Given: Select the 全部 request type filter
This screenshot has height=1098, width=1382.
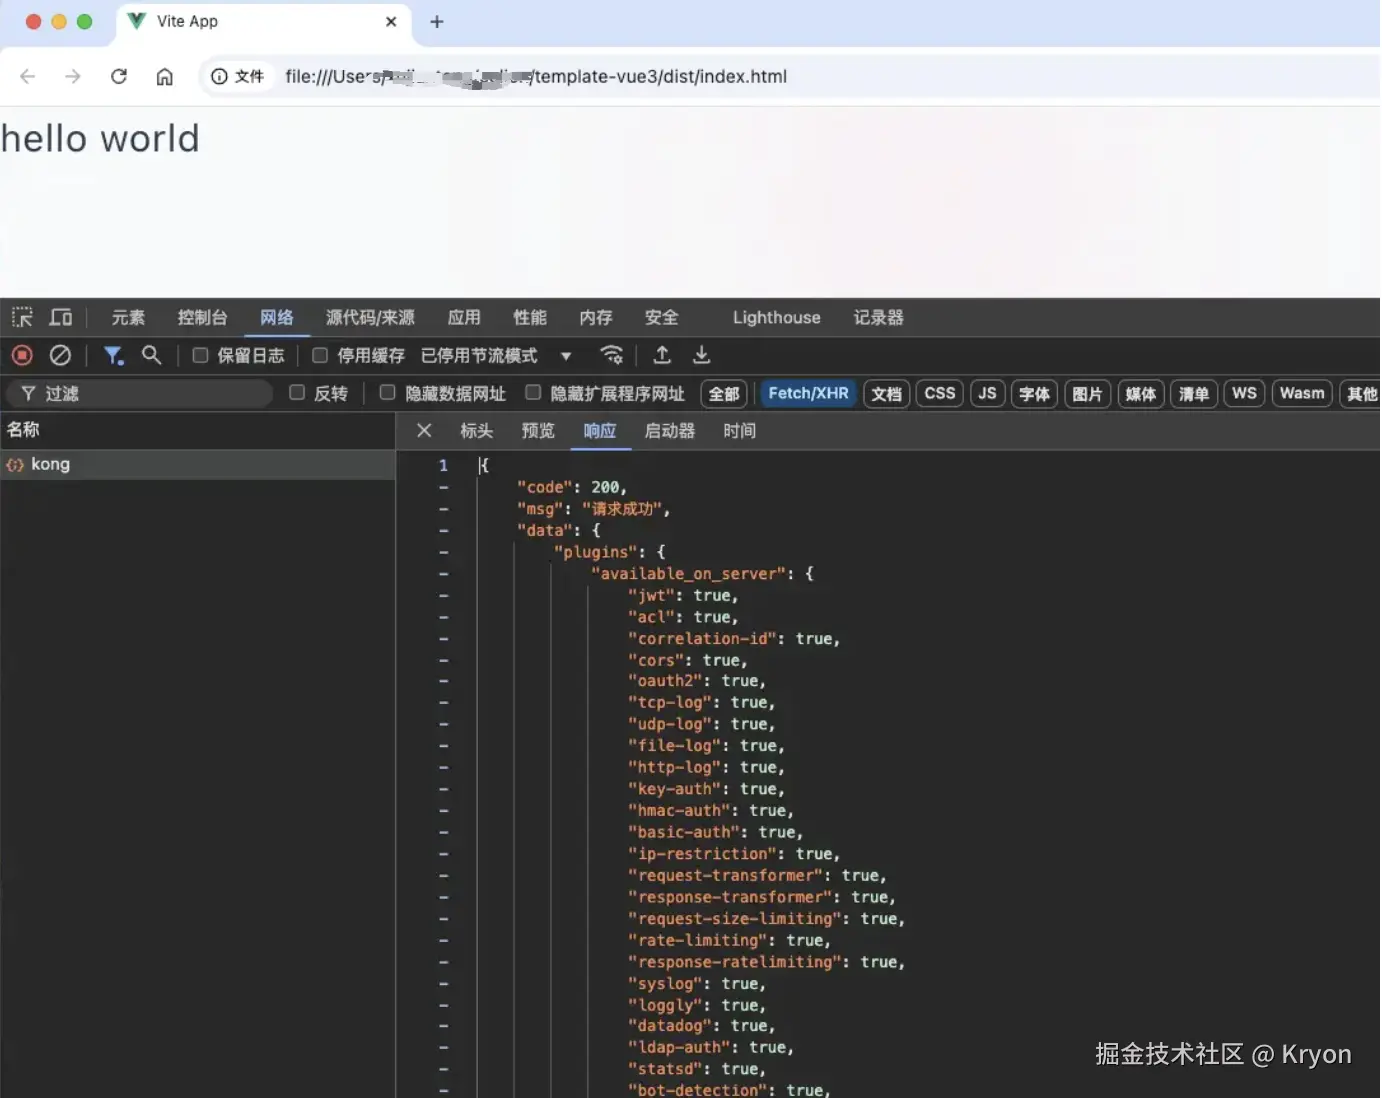Looking at the screenshot, I should click(724, 393).
